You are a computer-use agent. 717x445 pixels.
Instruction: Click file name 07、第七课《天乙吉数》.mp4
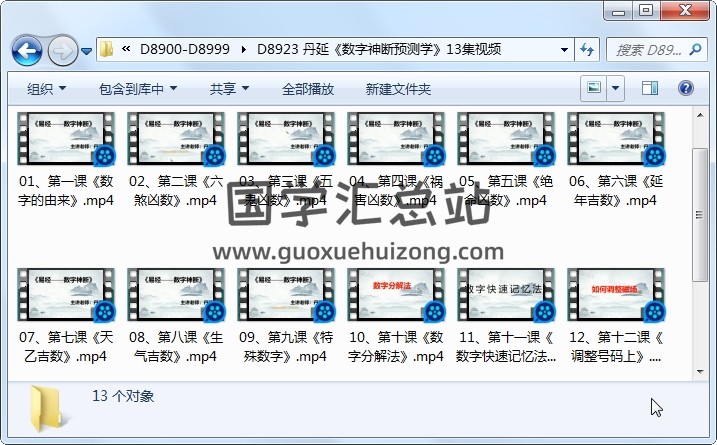click(x=66, y=347)
